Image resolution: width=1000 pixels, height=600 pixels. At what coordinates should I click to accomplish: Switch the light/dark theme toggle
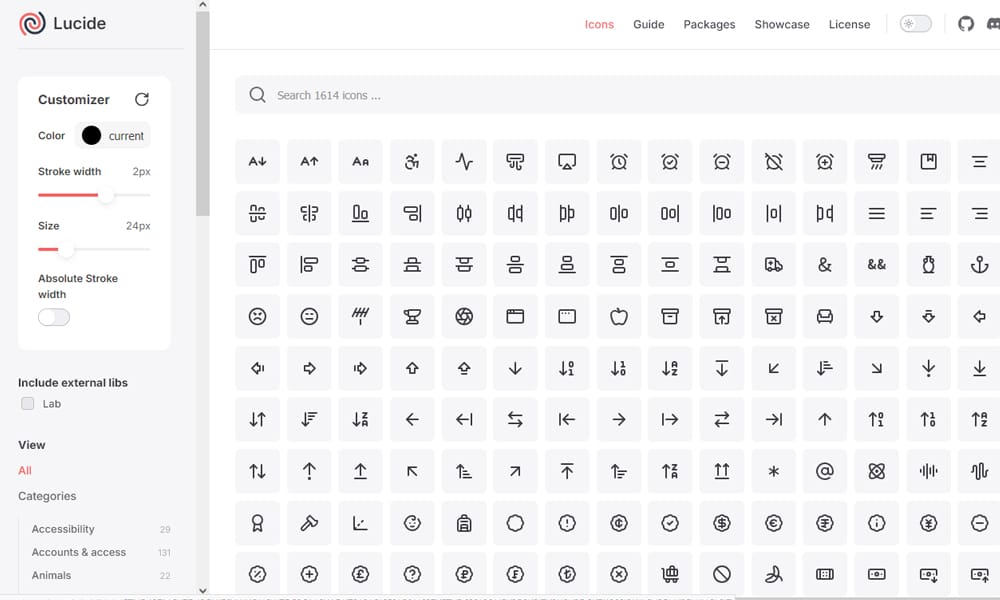pyautogui.click(x=914, y=23)
